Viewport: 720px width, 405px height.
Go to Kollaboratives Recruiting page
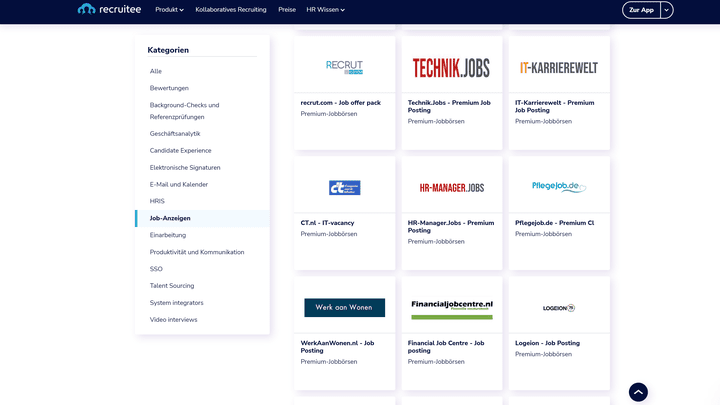[231, 10]
